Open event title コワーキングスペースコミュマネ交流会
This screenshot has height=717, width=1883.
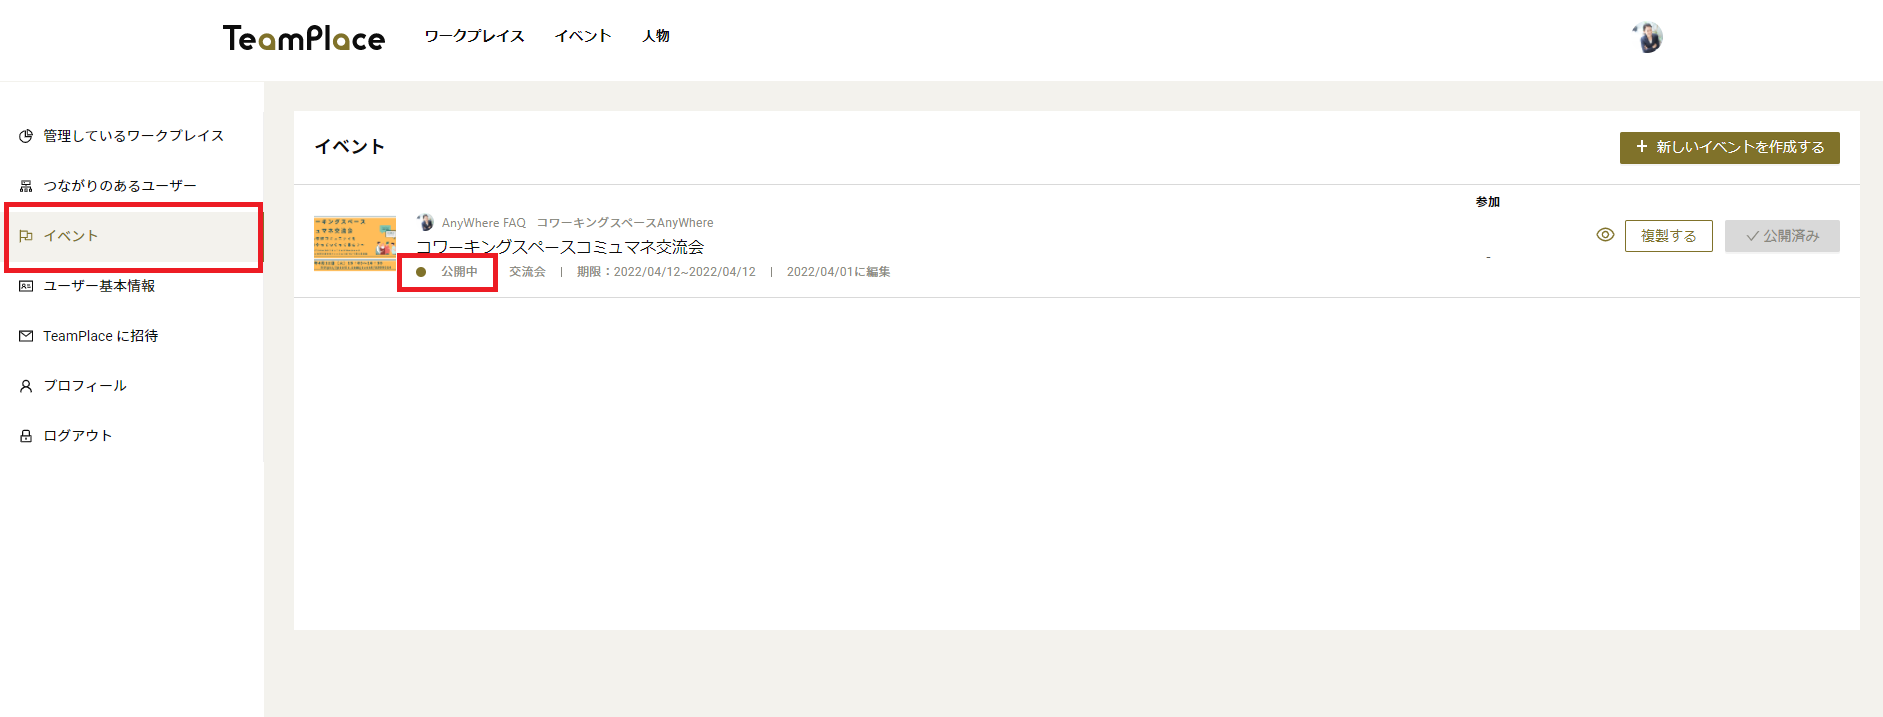click(x=560, y=247)
